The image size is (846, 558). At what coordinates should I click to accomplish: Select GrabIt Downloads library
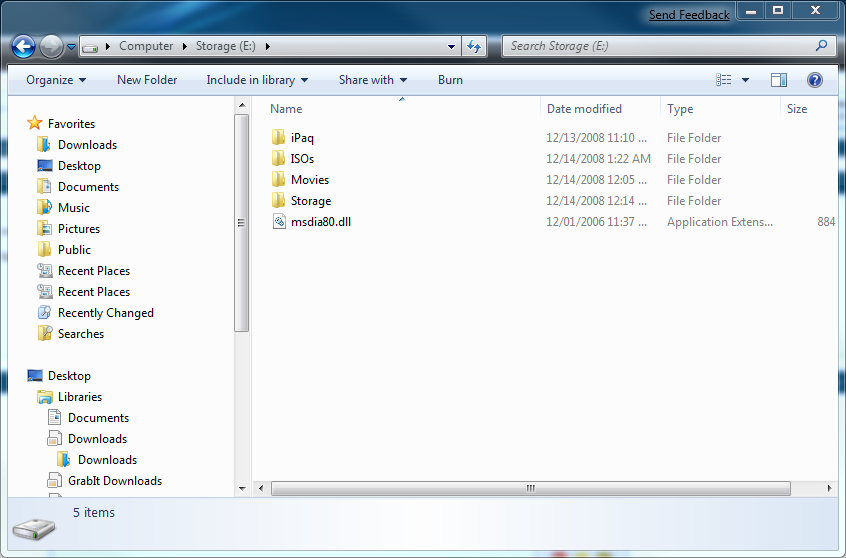[115, 481]
